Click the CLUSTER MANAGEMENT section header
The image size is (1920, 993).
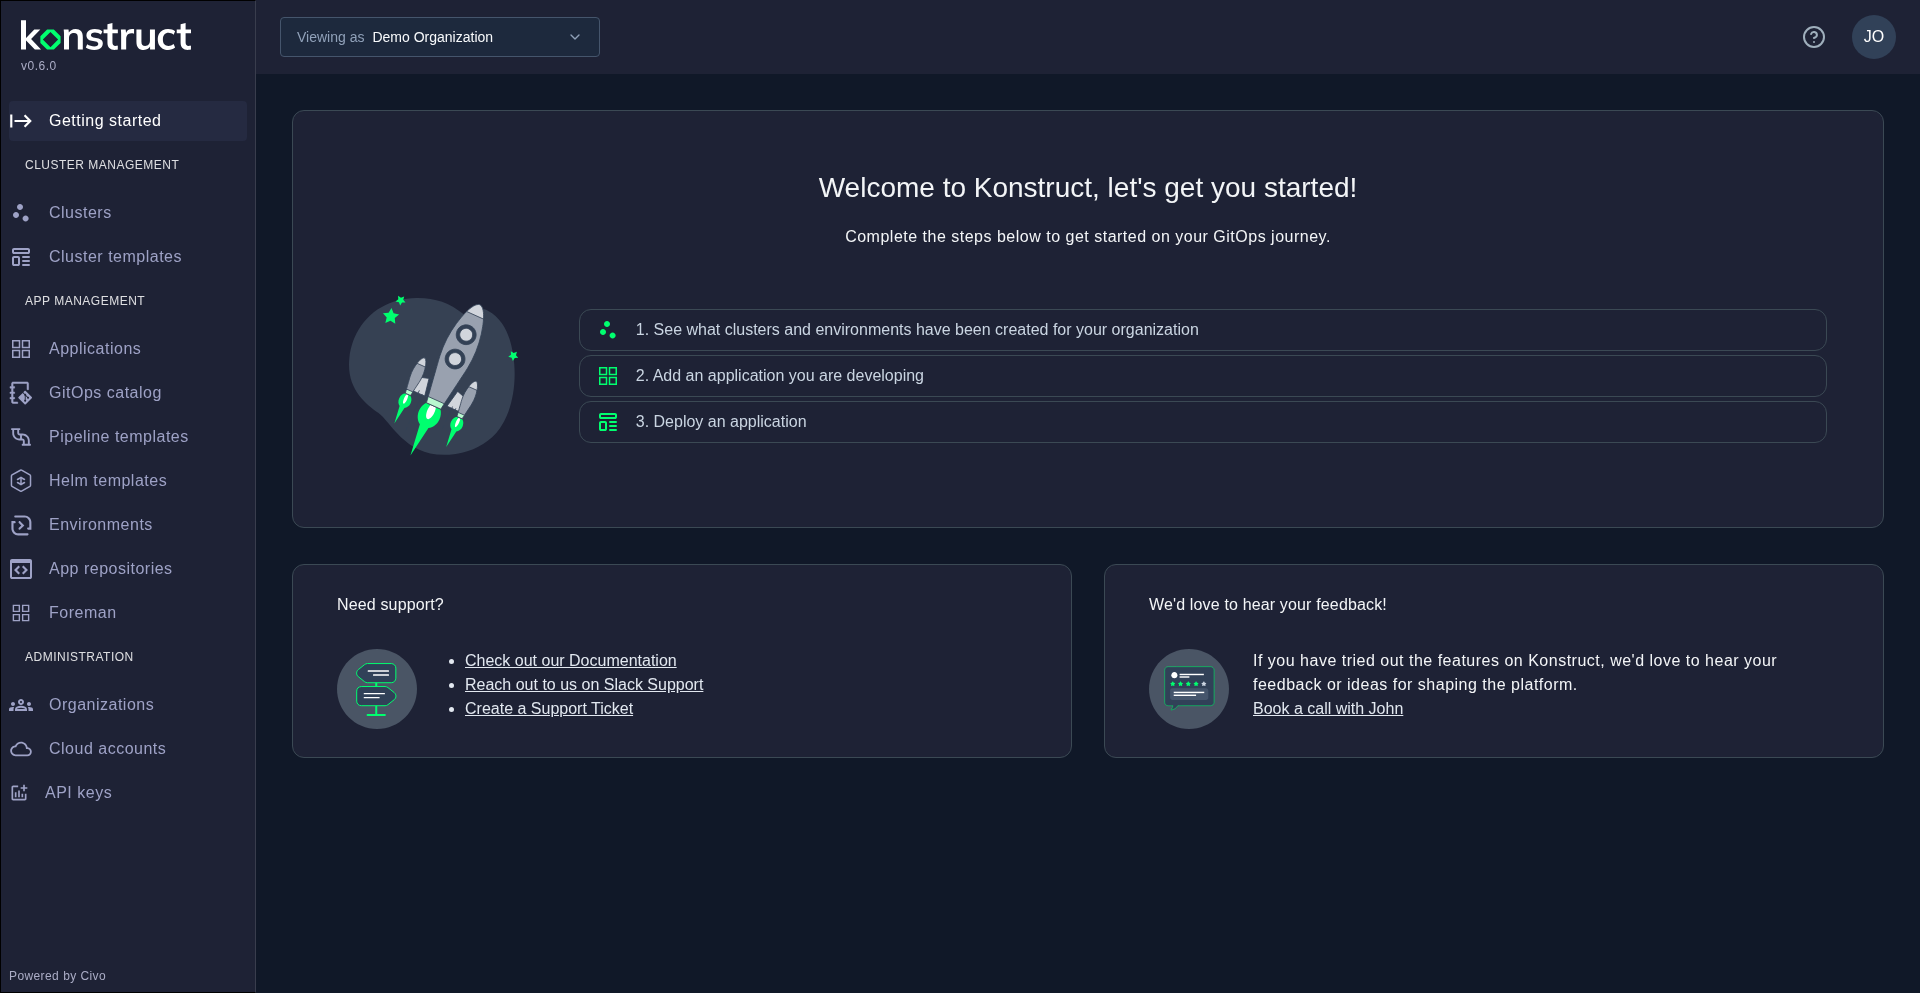(x=102, y=165)
